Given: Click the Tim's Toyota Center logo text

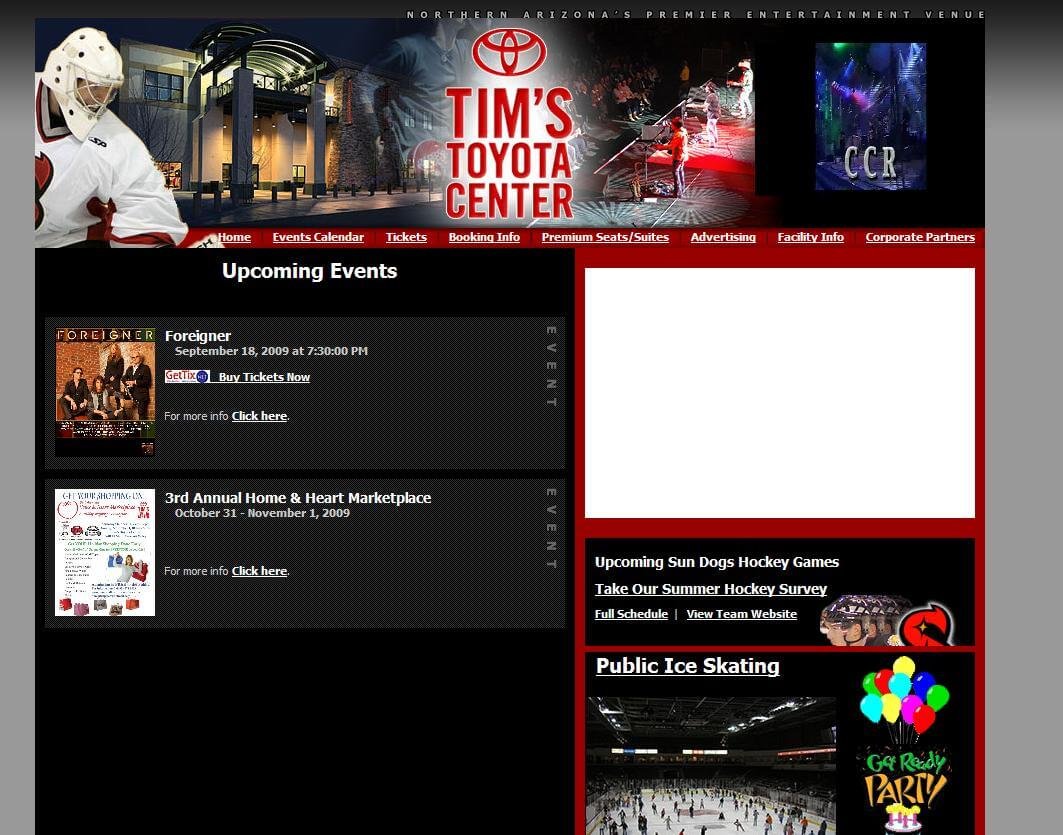Looking at the screenshot, I should 509,153.
